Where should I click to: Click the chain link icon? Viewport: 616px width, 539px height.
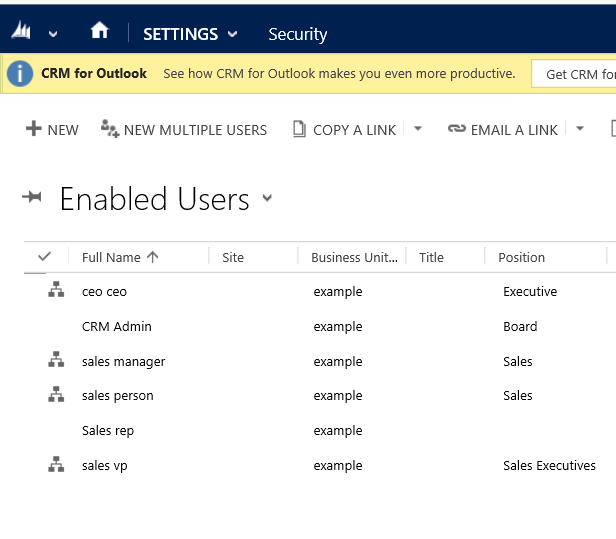[x=457, y=128]
